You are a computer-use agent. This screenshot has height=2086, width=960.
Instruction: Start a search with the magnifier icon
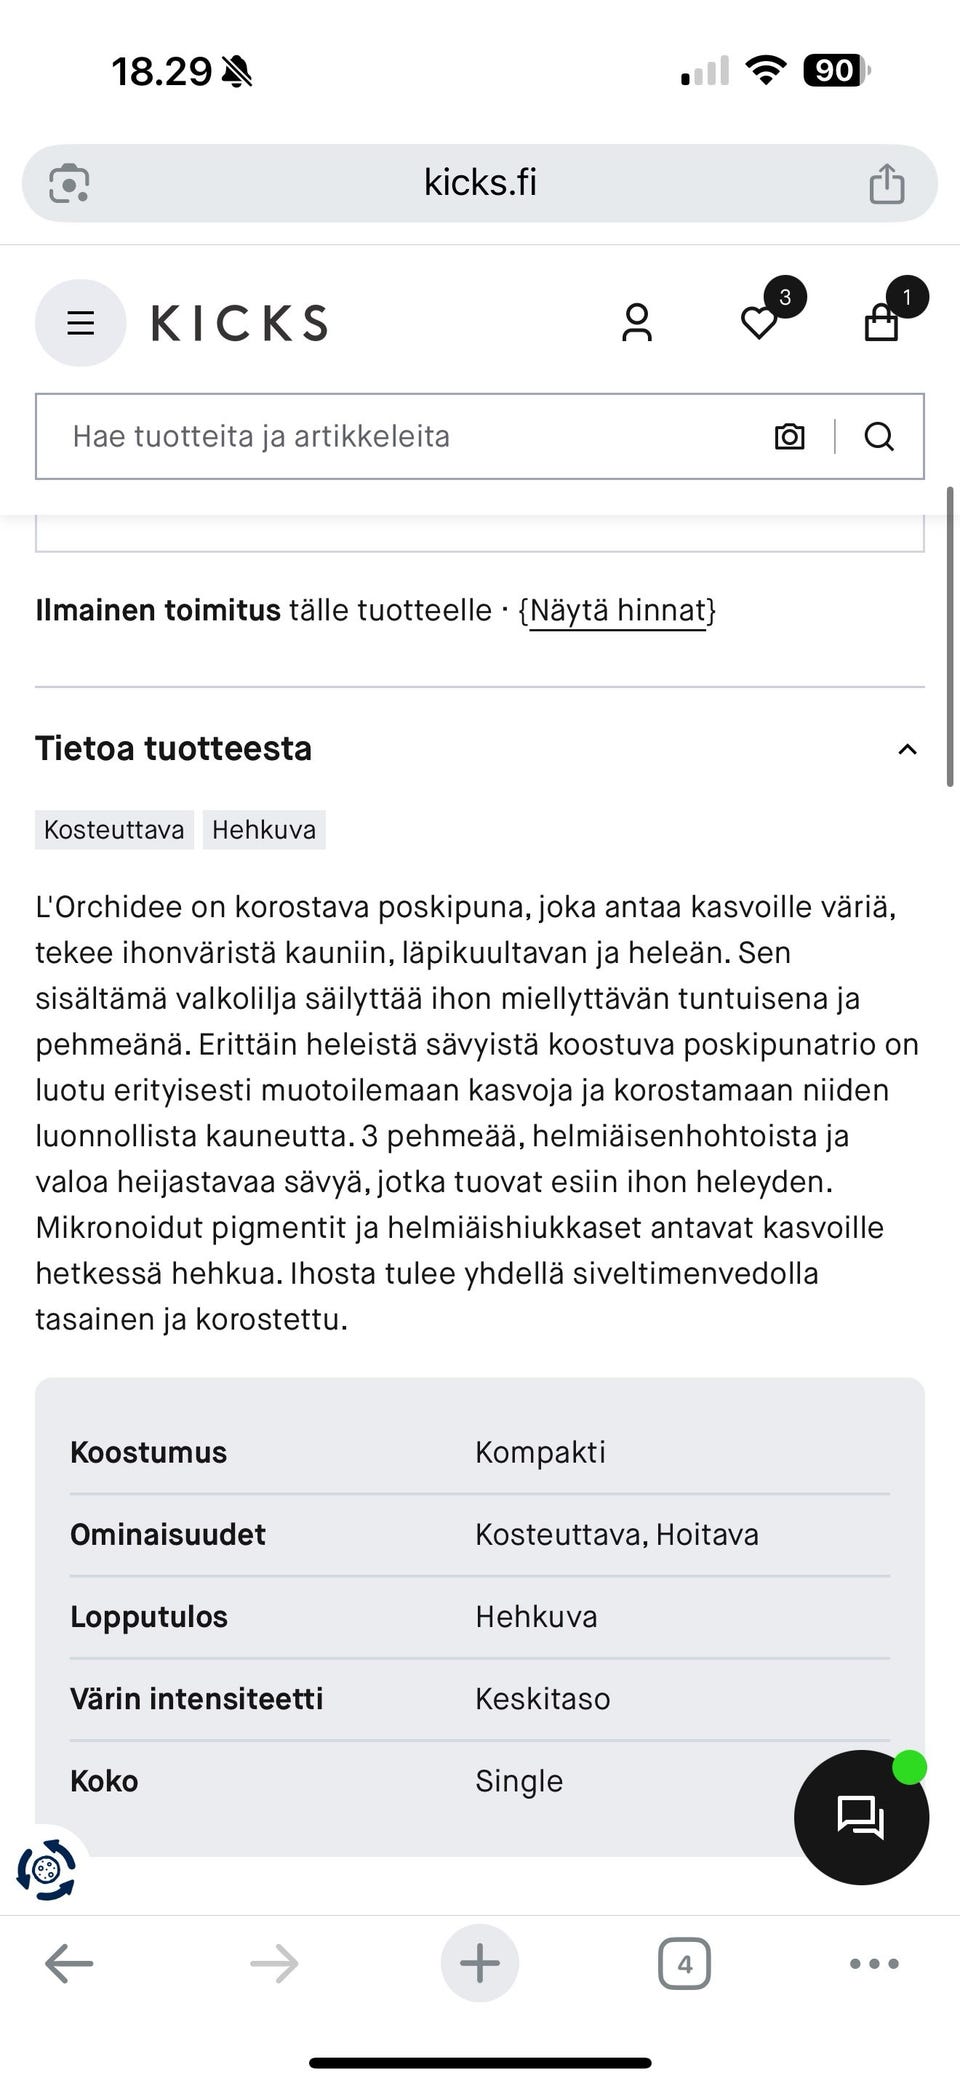(x=879, y=436)
